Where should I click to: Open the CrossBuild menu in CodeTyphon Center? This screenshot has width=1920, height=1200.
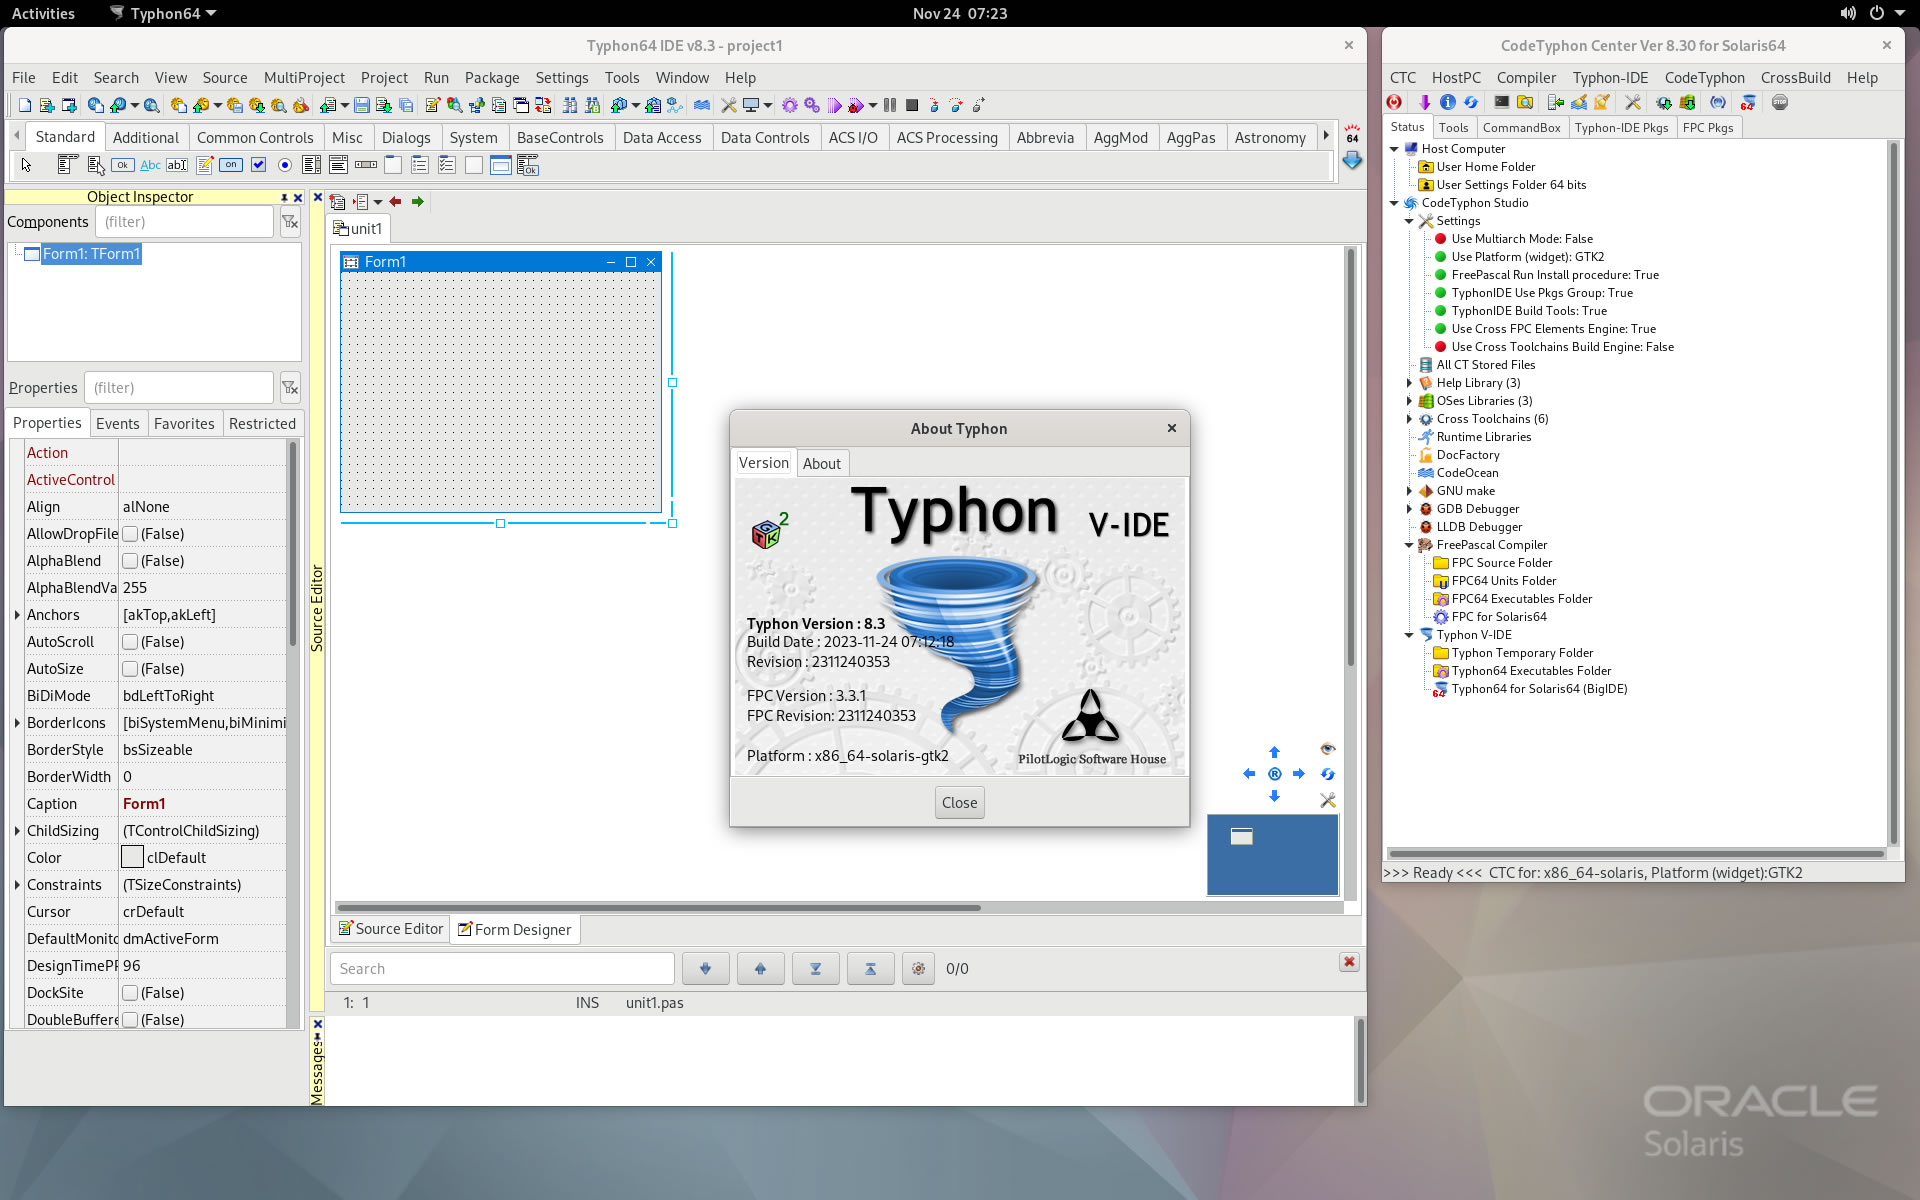point(1795,77)
